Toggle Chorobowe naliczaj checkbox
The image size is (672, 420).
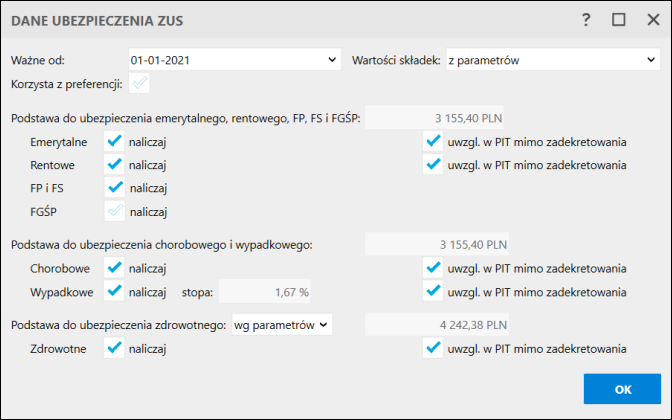coord(114,268)
